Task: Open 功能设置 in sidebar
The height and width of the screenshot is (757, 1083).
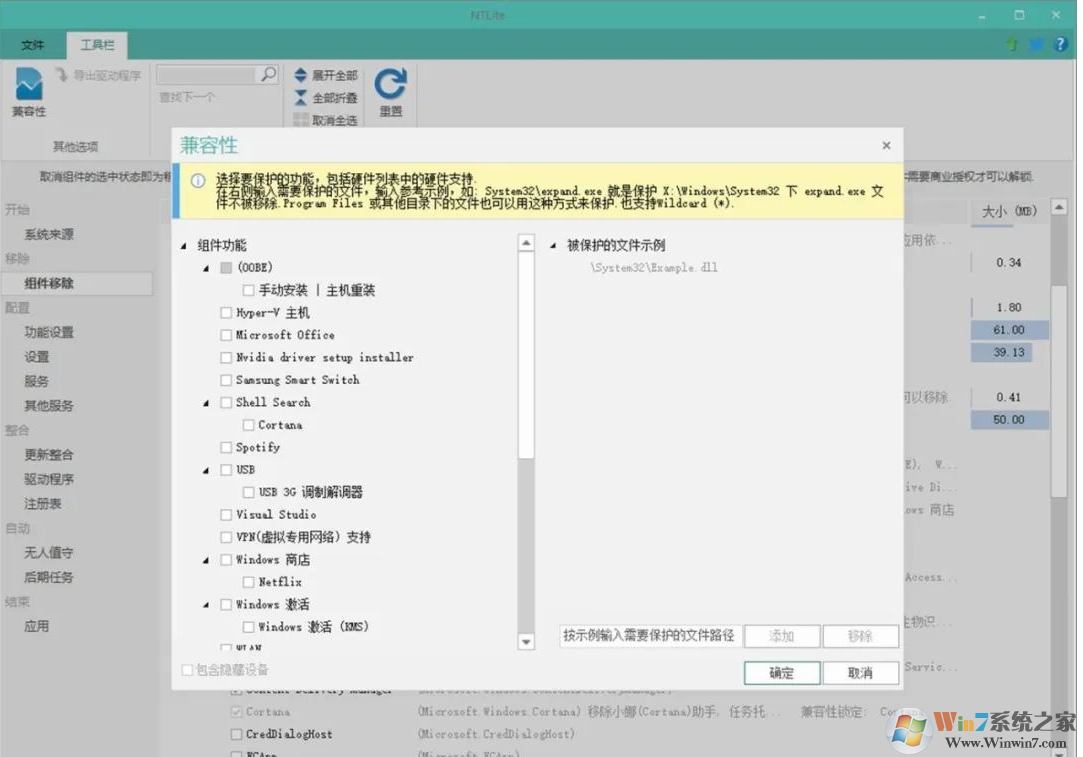Action: click(x=49, y=332)
